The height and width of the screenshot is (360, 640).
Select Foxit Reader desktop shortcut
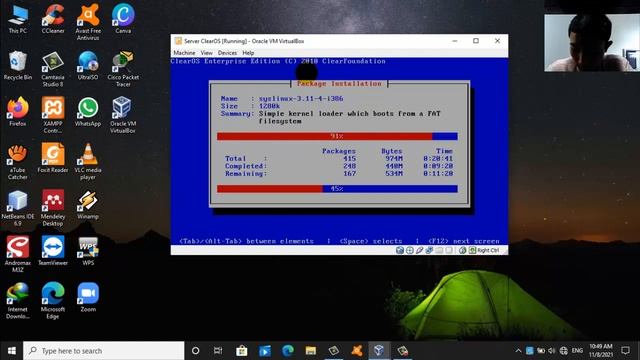point(53,158)
